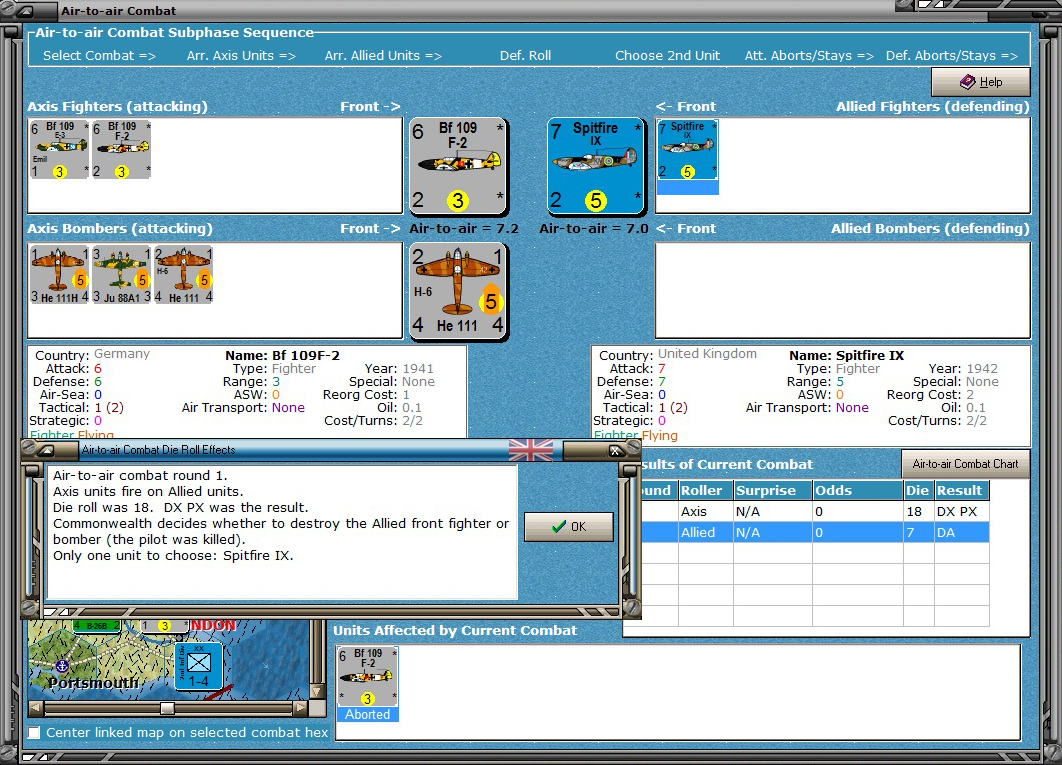The image size is (1062, 765).
Task: Click the die roll value 18 cell
Action: (x=918, y=512)
